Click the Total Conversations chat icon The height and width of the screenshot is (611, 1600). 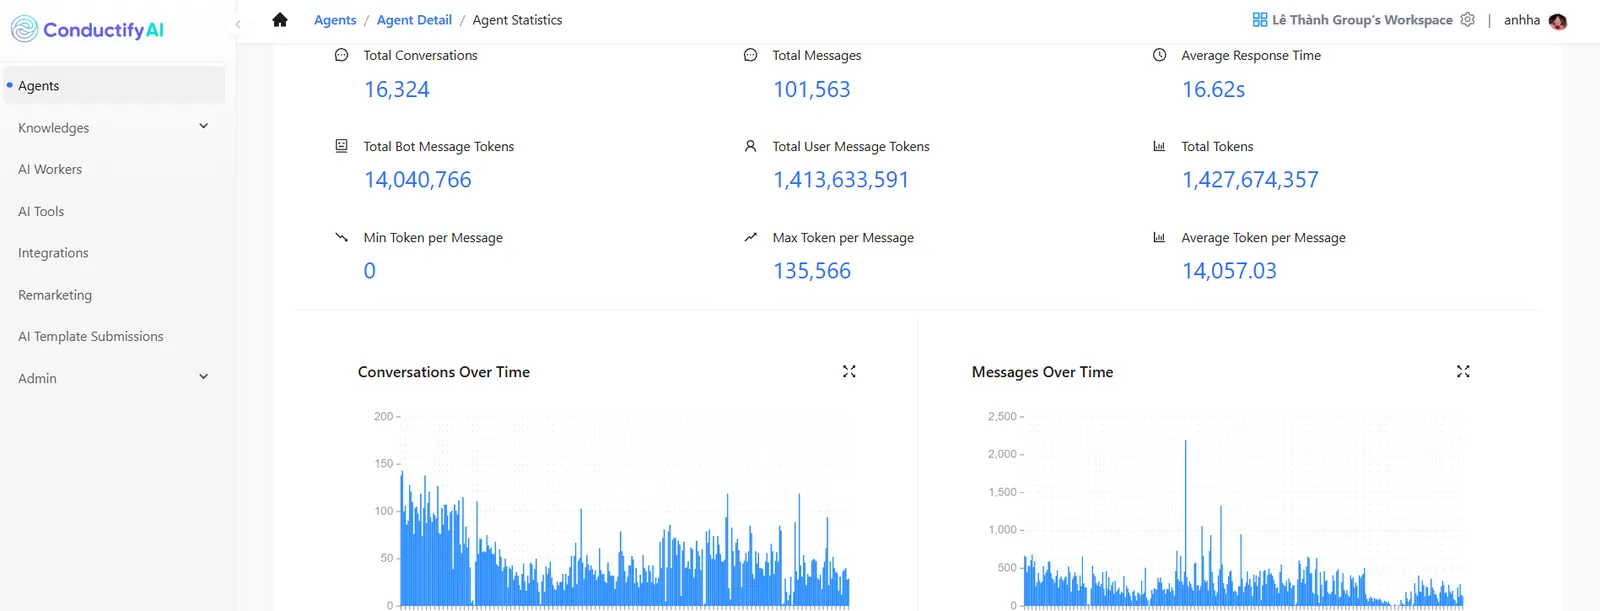tap(341, 55)
